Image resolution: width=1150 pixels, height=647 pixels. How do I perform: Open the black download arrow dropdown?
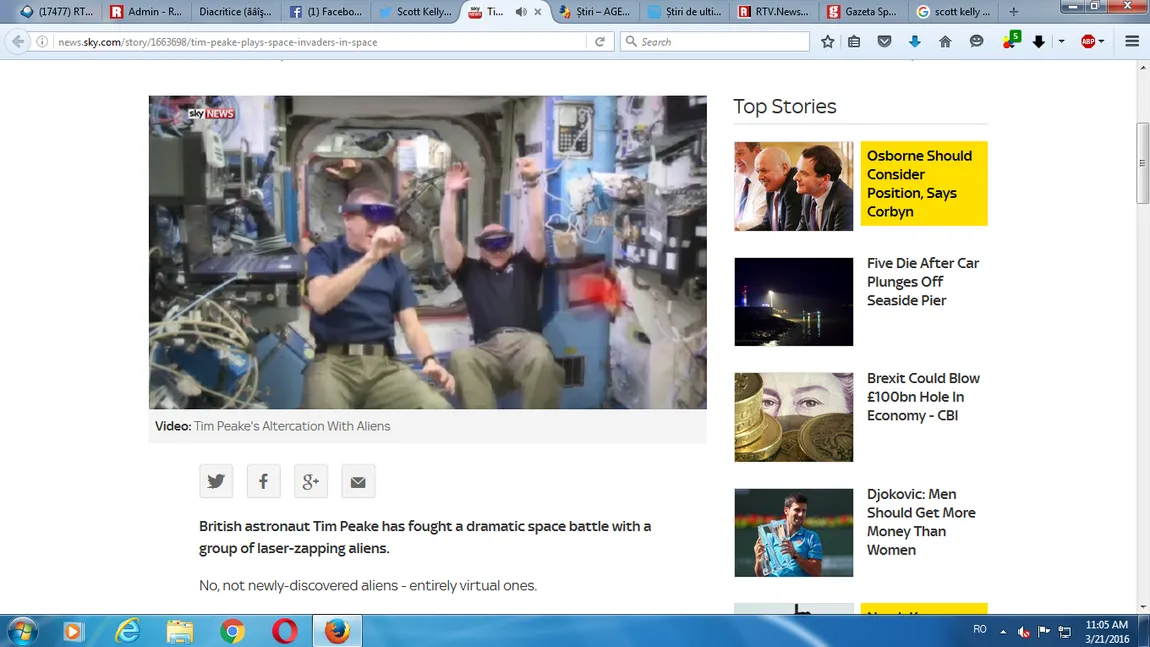(x=1061, y=42)
